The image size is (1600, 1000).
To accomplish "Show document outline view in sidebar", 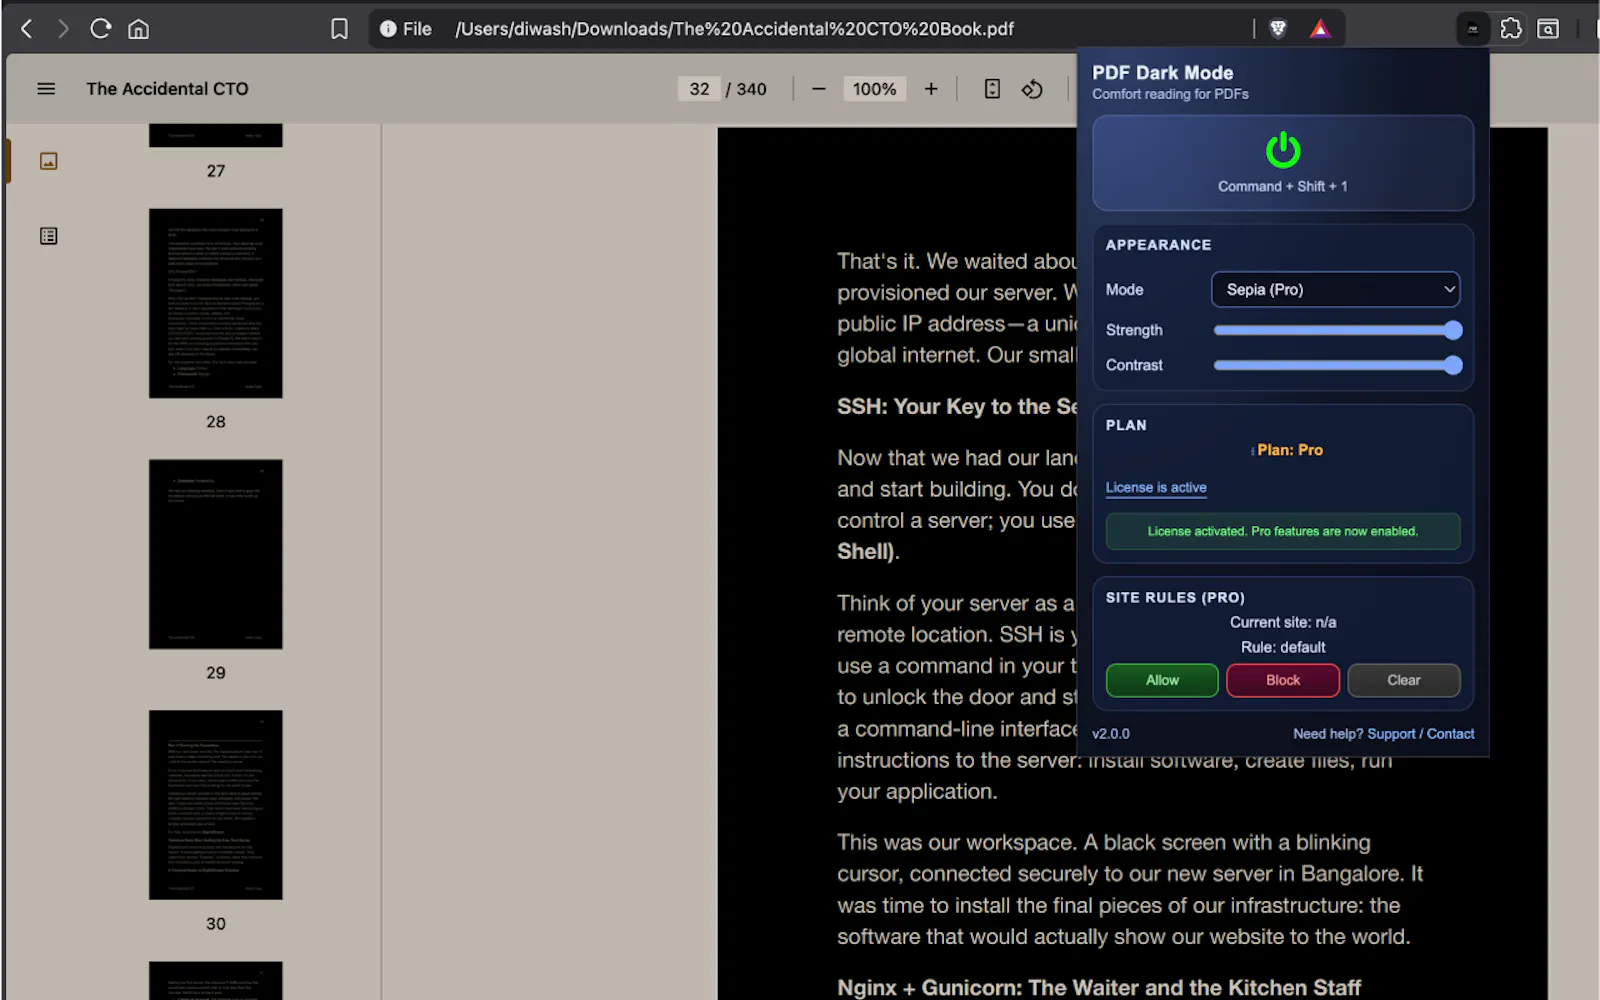I will pos(48,236).
